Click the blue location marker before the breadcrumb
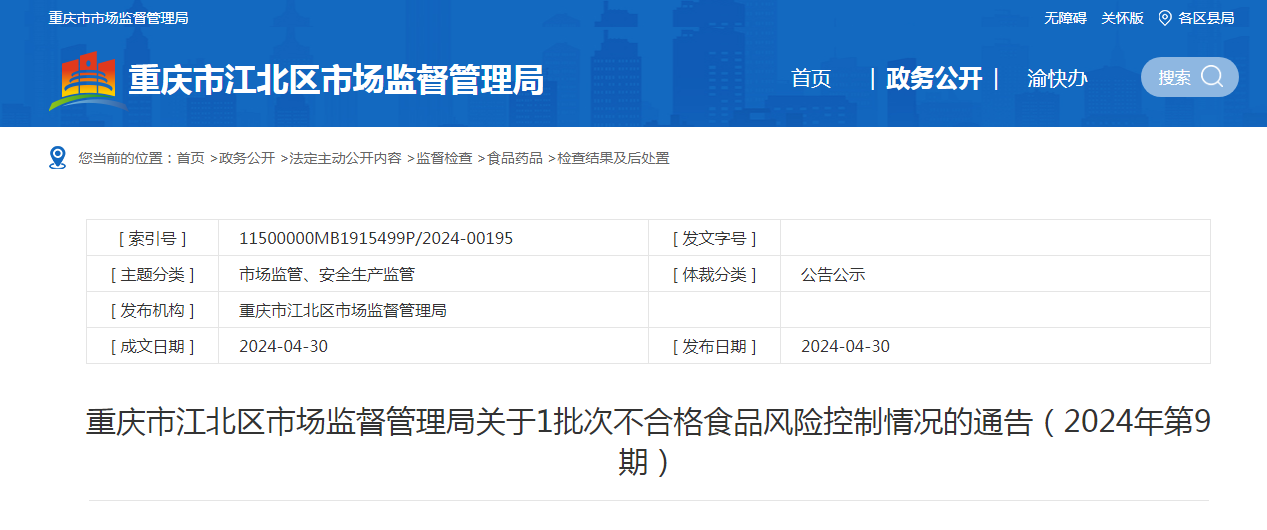 pos(57,158)
